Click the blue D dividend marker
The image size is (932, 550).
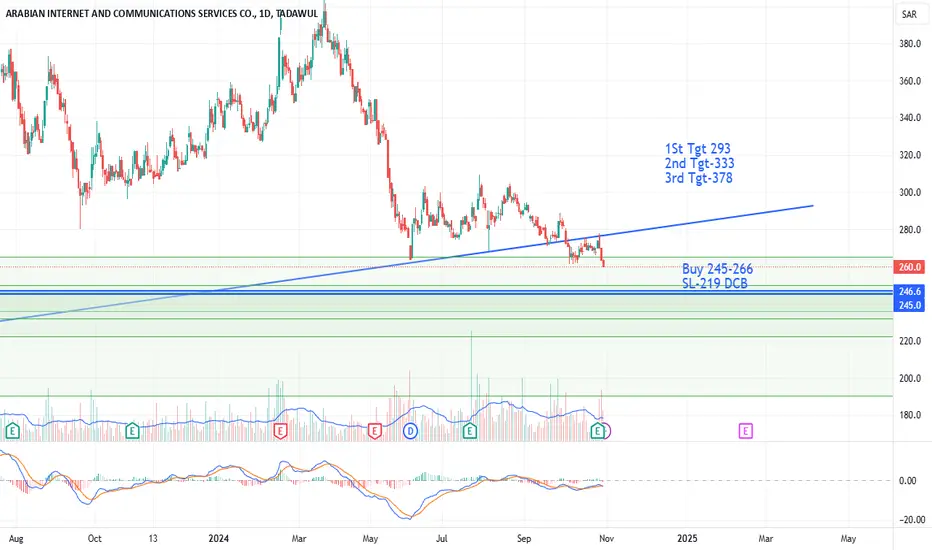[410, 431]
